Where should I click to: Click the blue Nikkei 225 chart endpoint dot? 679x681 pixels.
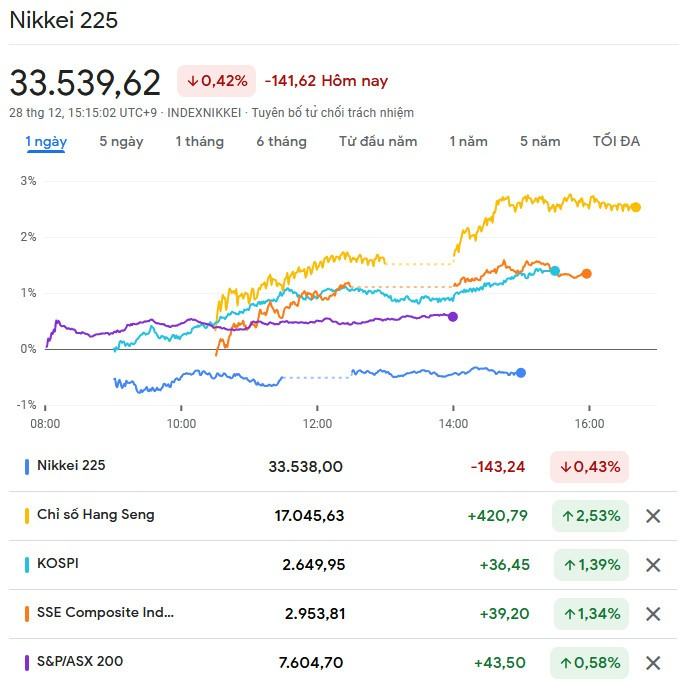(x=521, y=373)
